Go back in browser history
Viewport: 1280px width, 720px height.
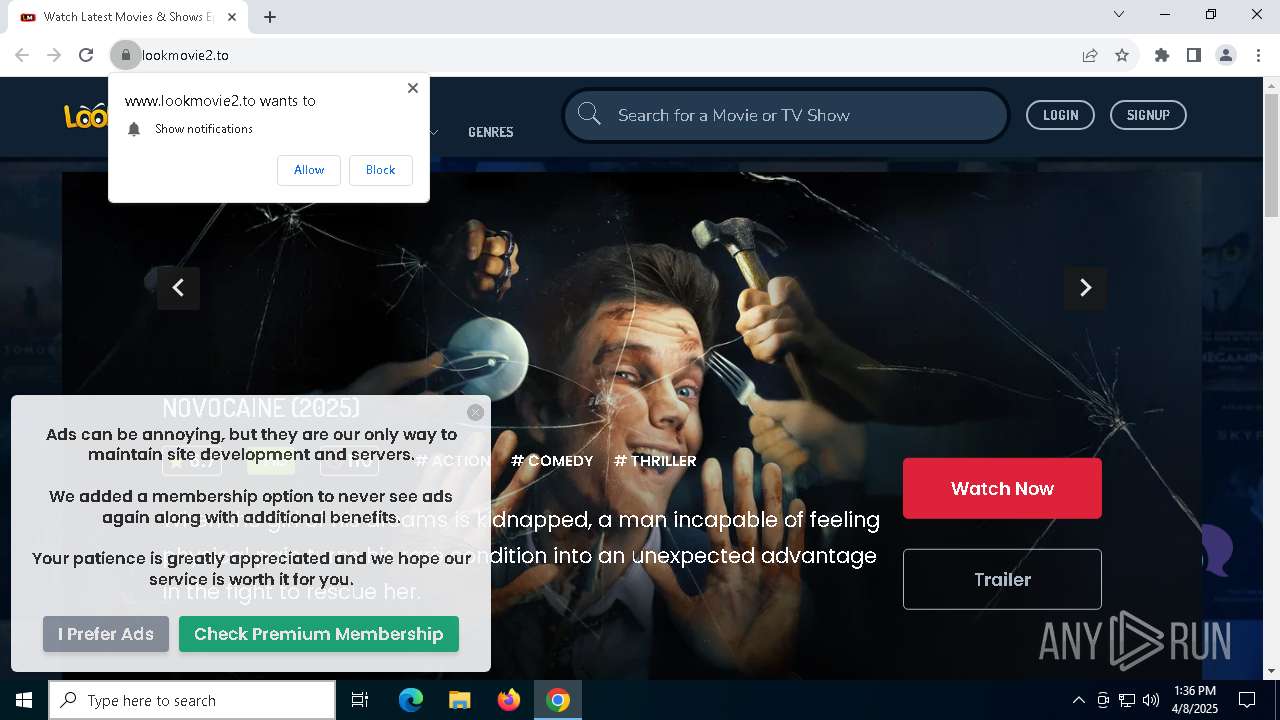22,55
